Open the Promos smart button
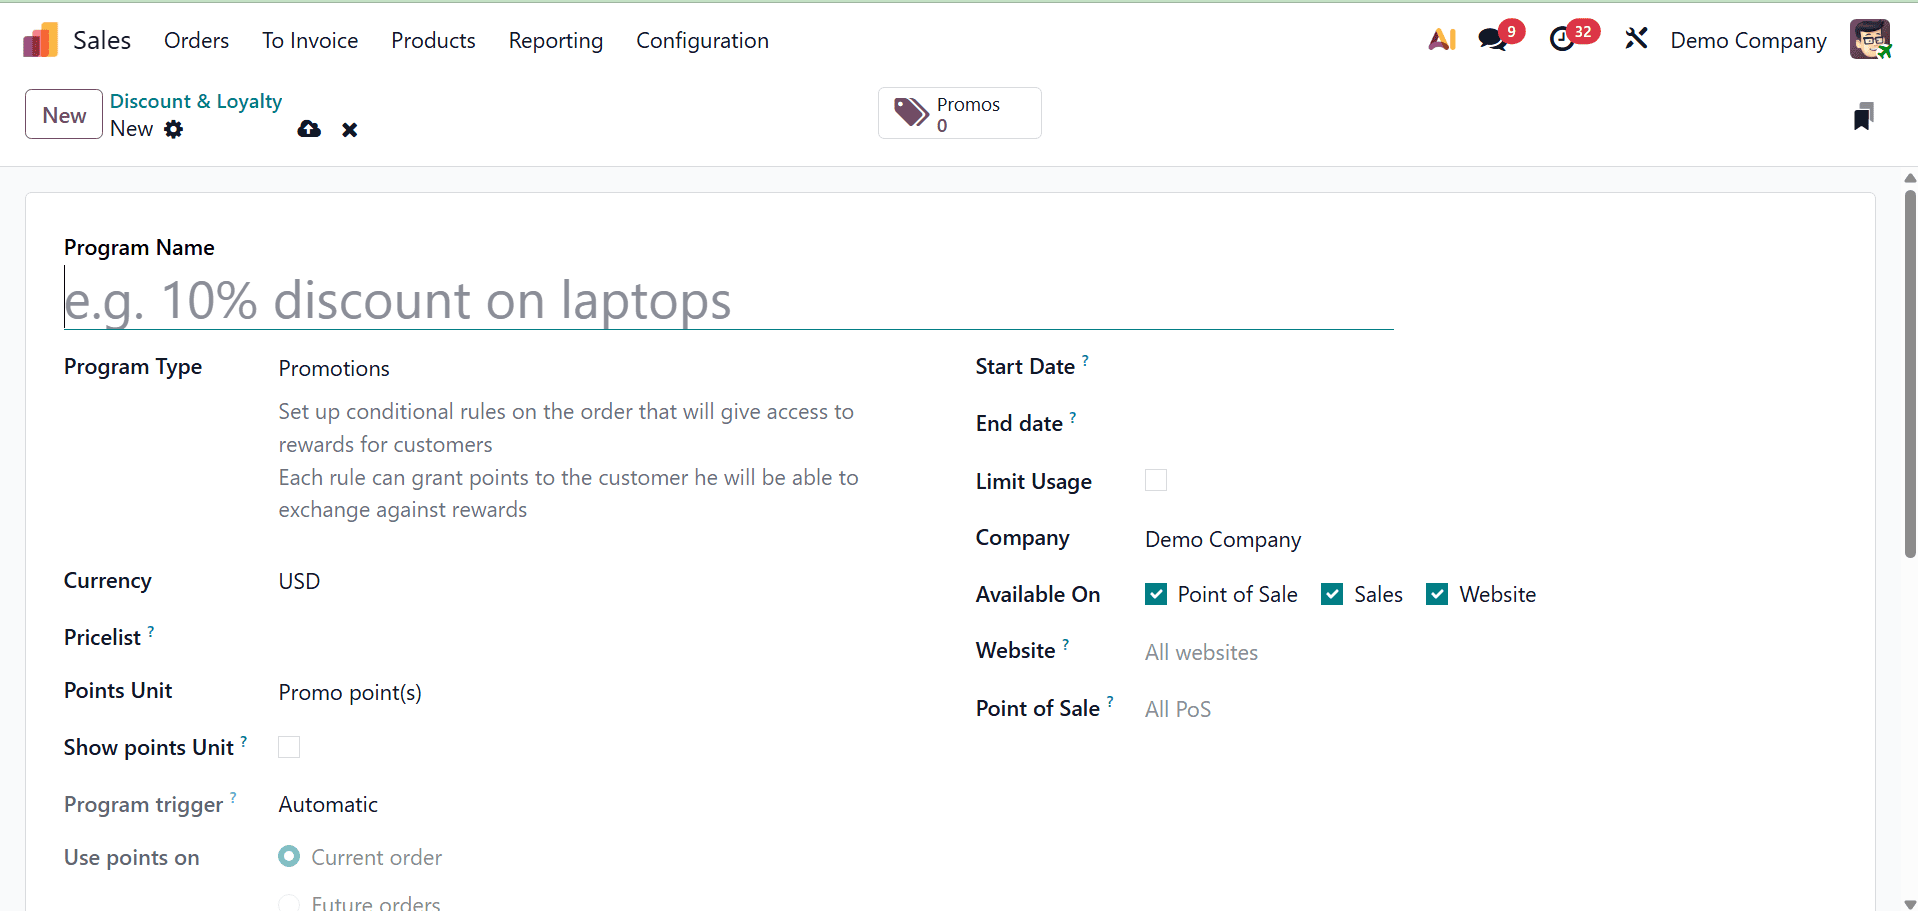The width and height of the screenshot is (1918, 911). point(958,113)
